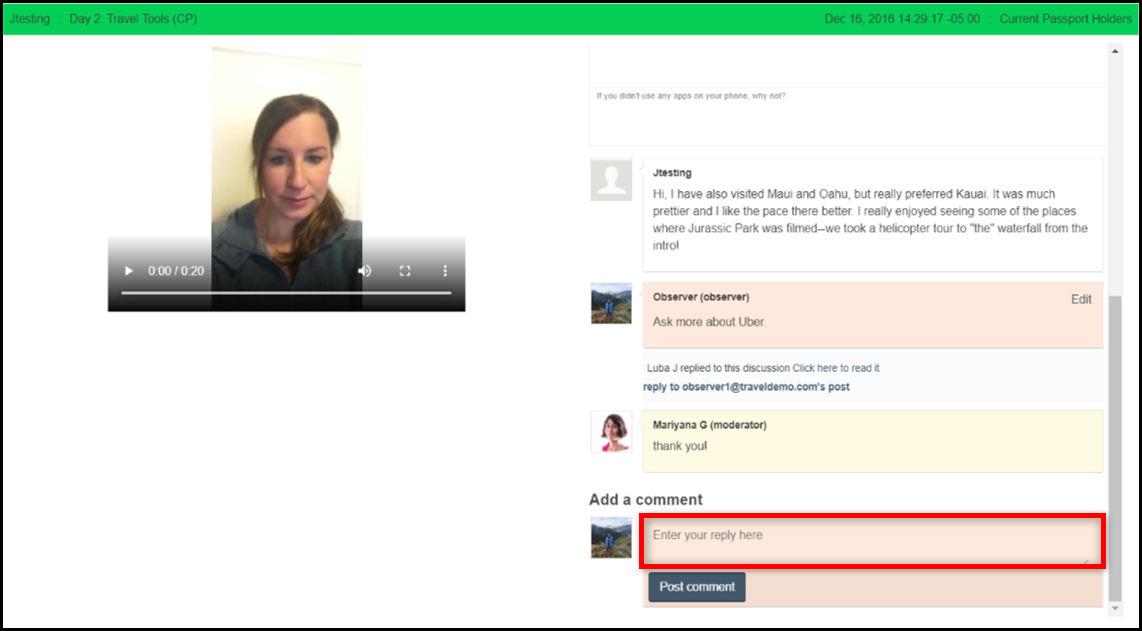
Task: Play the participant video
Action: [x=129, y=271]
